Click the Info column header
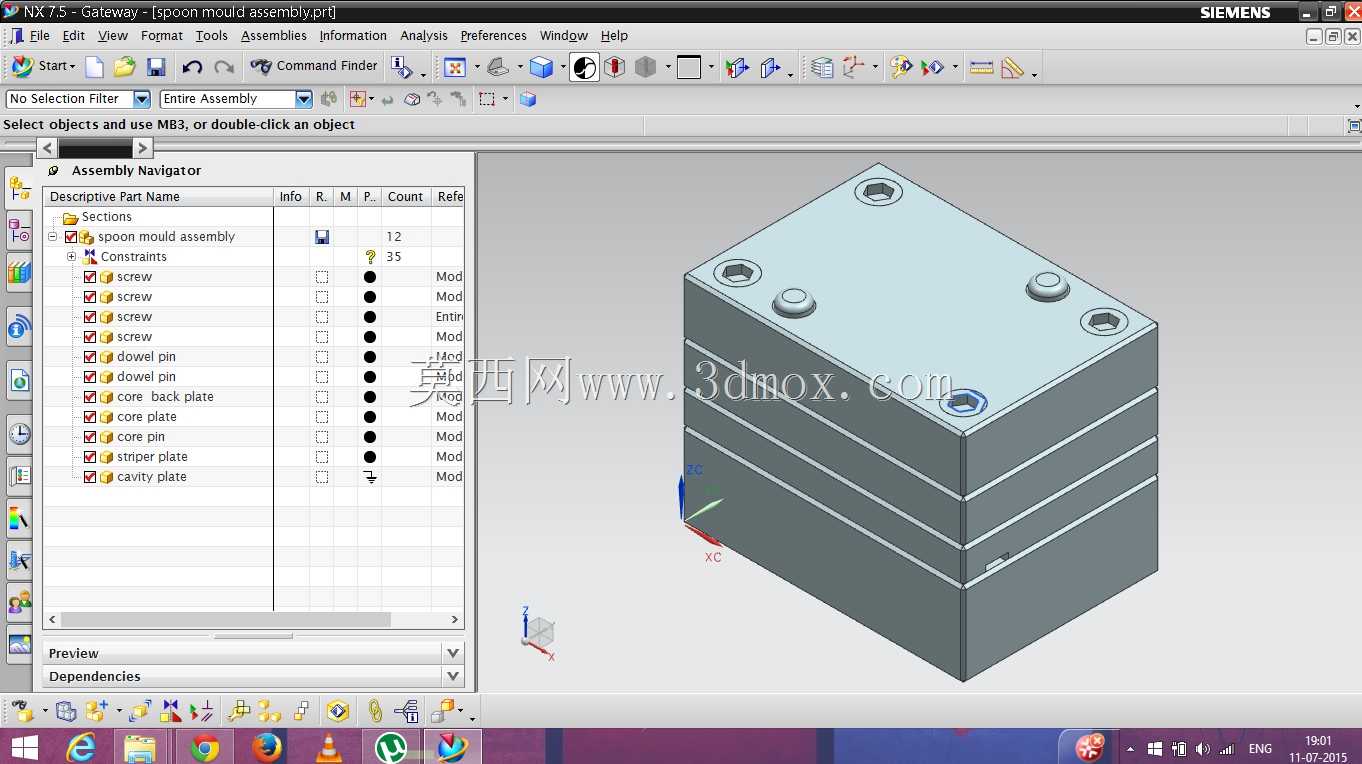This screenshot has height=764, width=1362. click(x=291, y=197)
